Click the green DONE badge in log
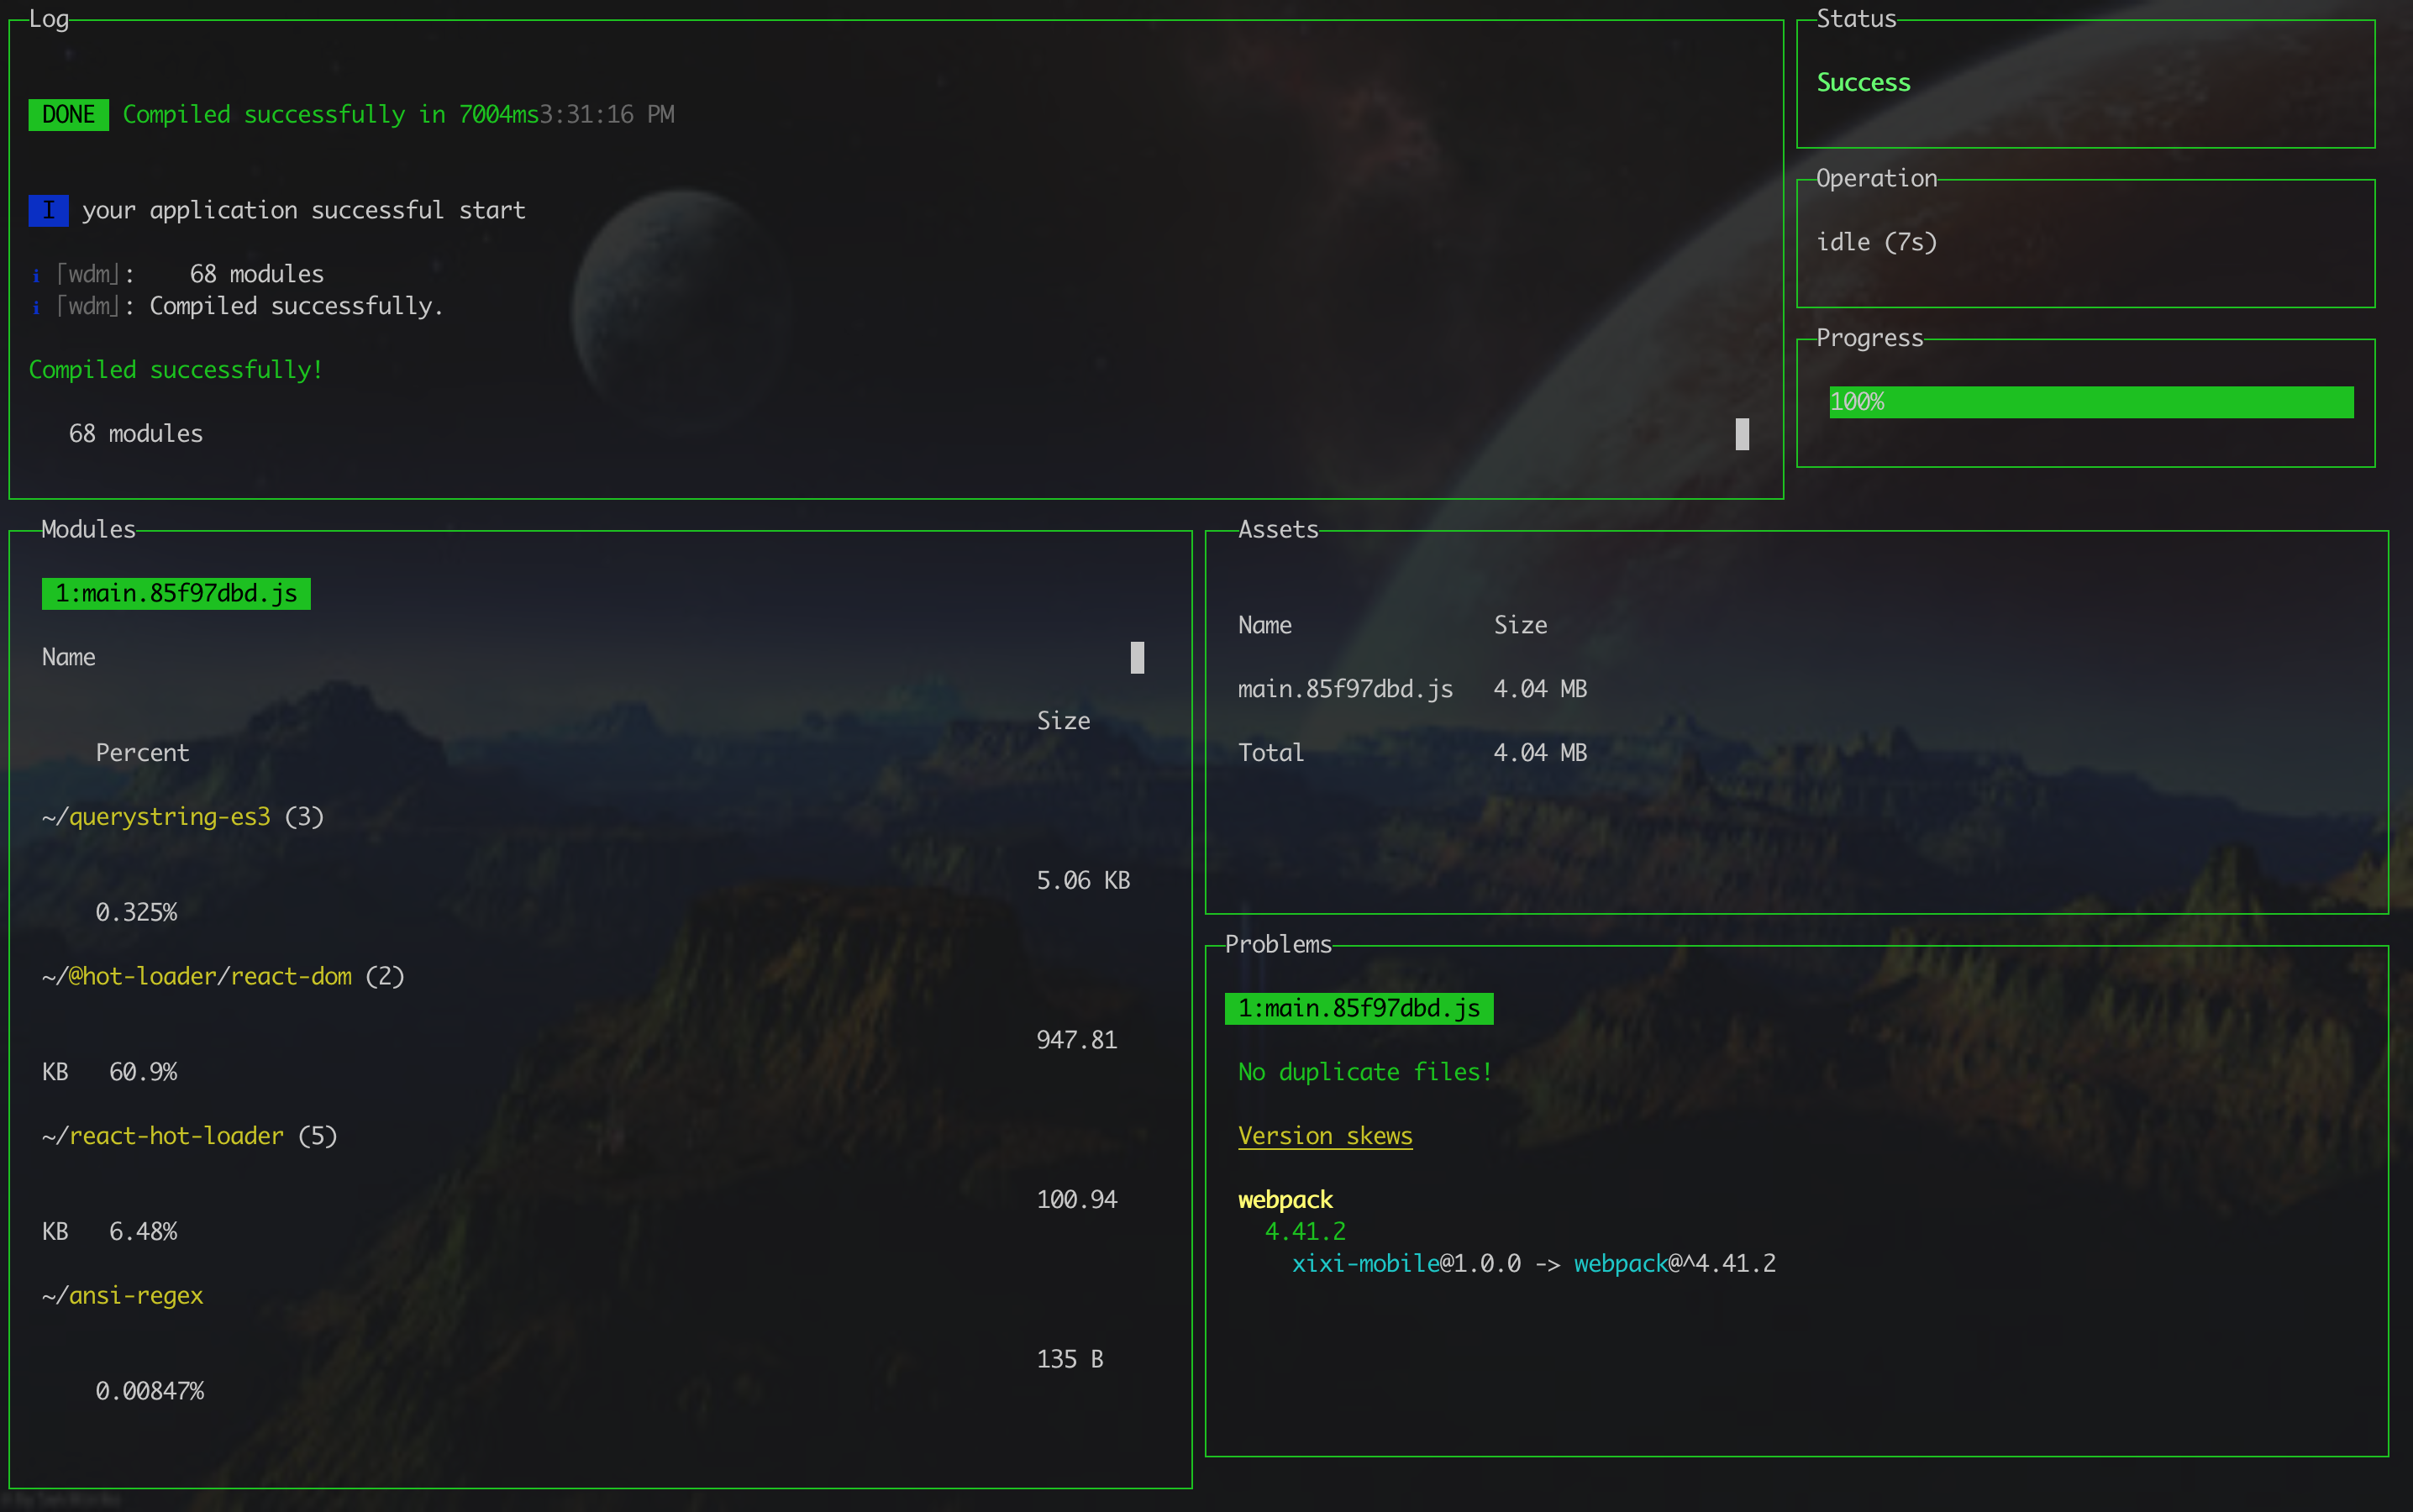This screenshot has width=2413, height=1512. (68, 115)
